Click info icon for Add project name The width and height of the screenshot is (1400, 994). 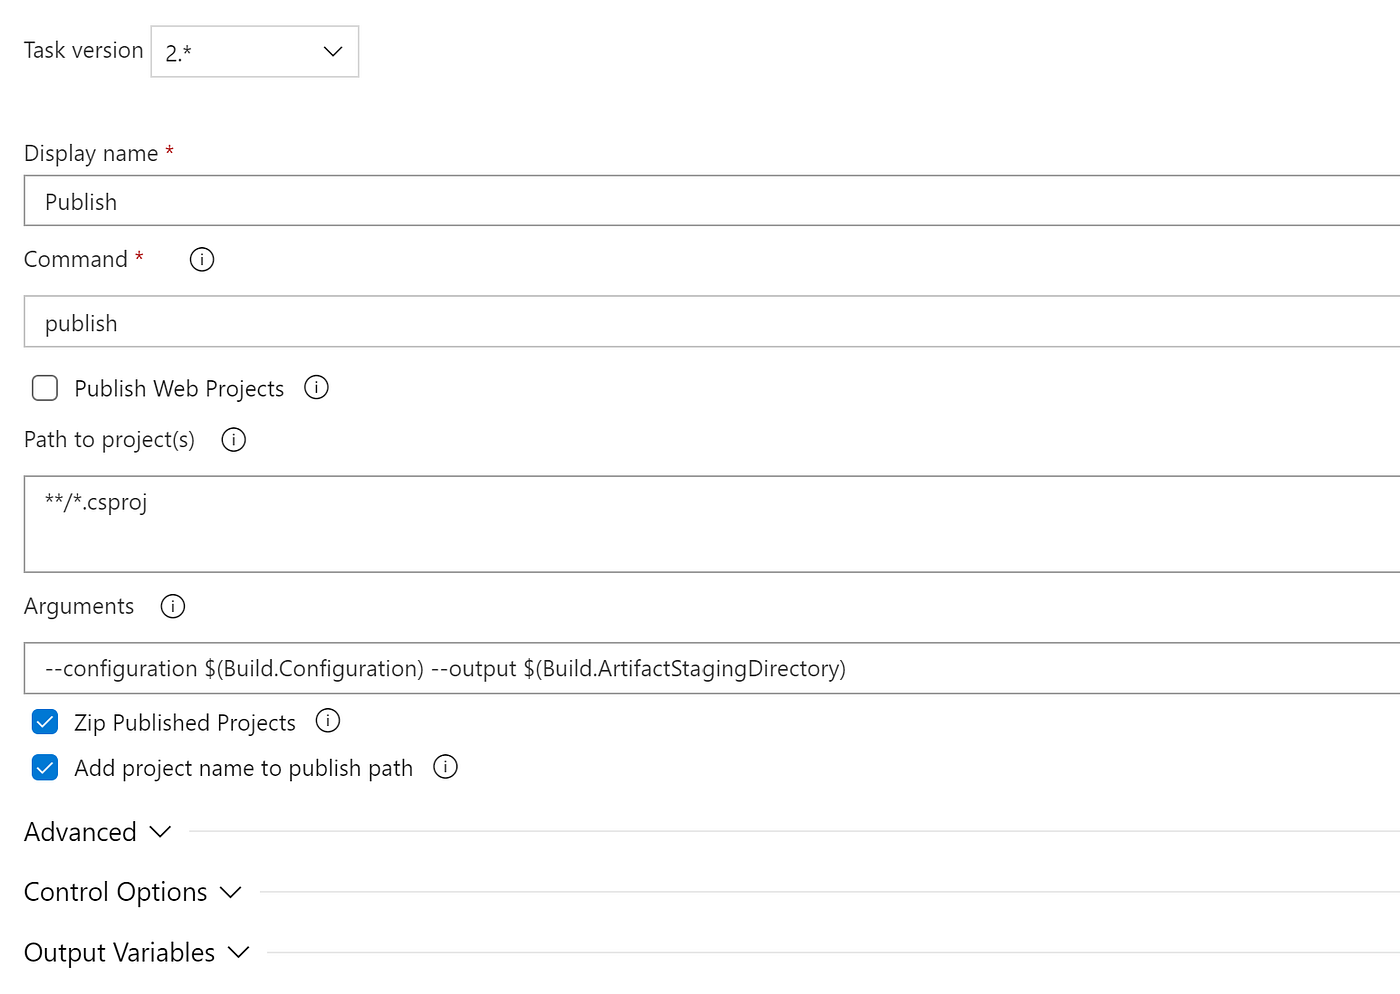445,767
